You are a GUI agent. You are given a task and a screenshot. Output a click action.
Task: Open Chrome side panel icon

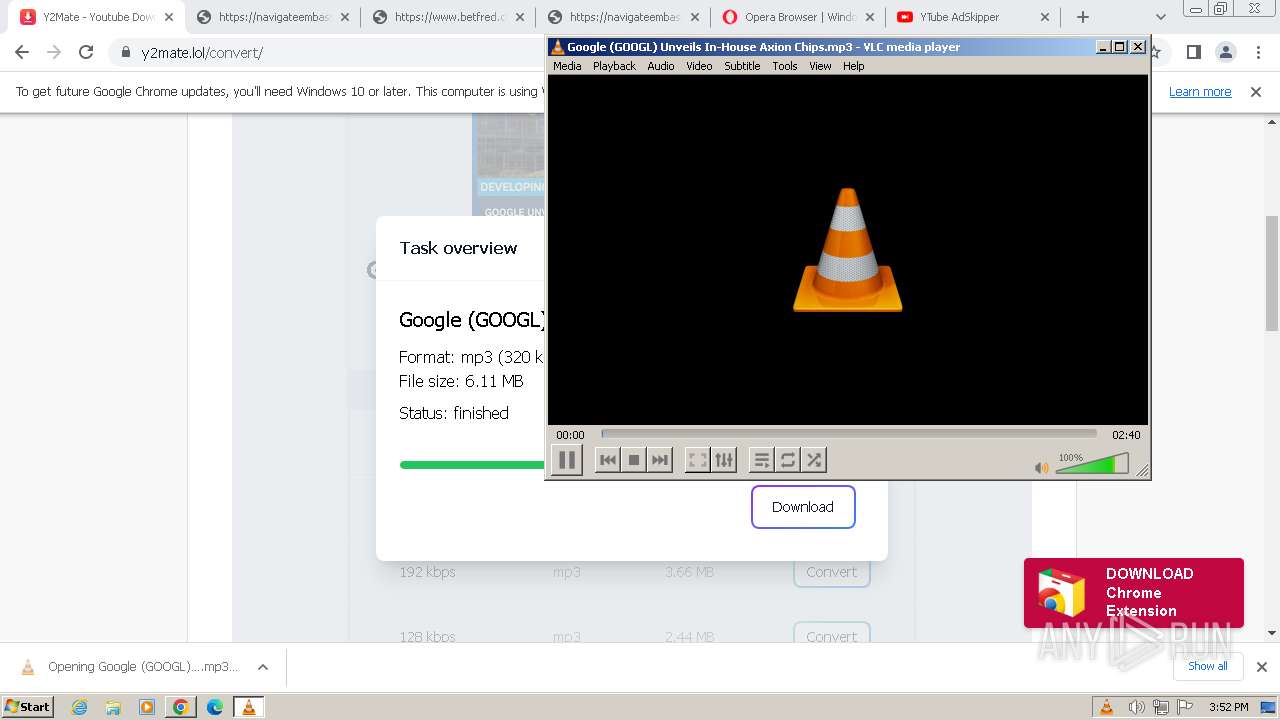(1194, 53)
